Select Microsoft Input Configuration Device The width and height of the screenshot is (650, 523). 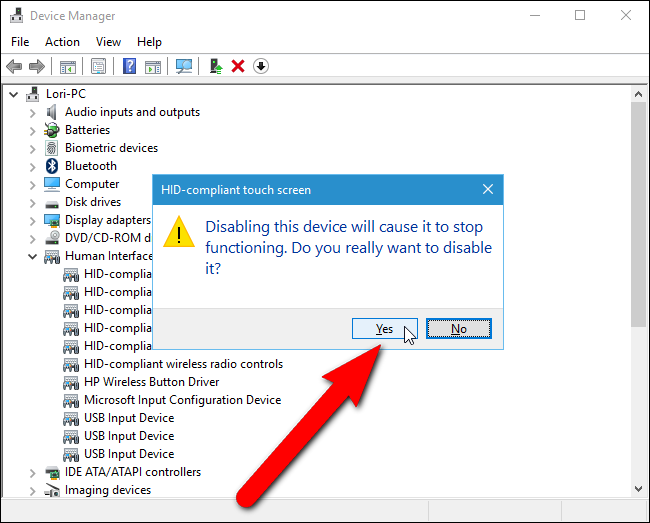click(x=182, y=400)
